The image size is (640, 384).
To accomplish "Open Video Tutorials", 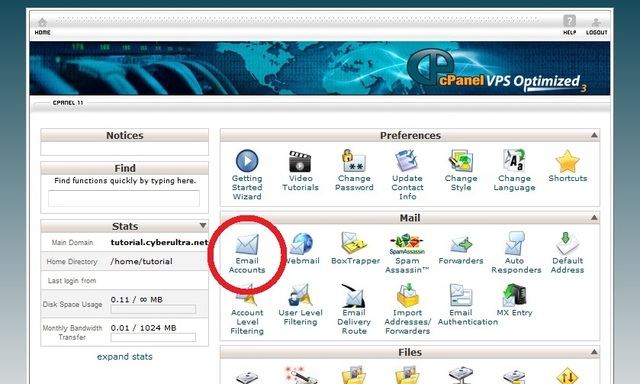I will tap(300, 171).
